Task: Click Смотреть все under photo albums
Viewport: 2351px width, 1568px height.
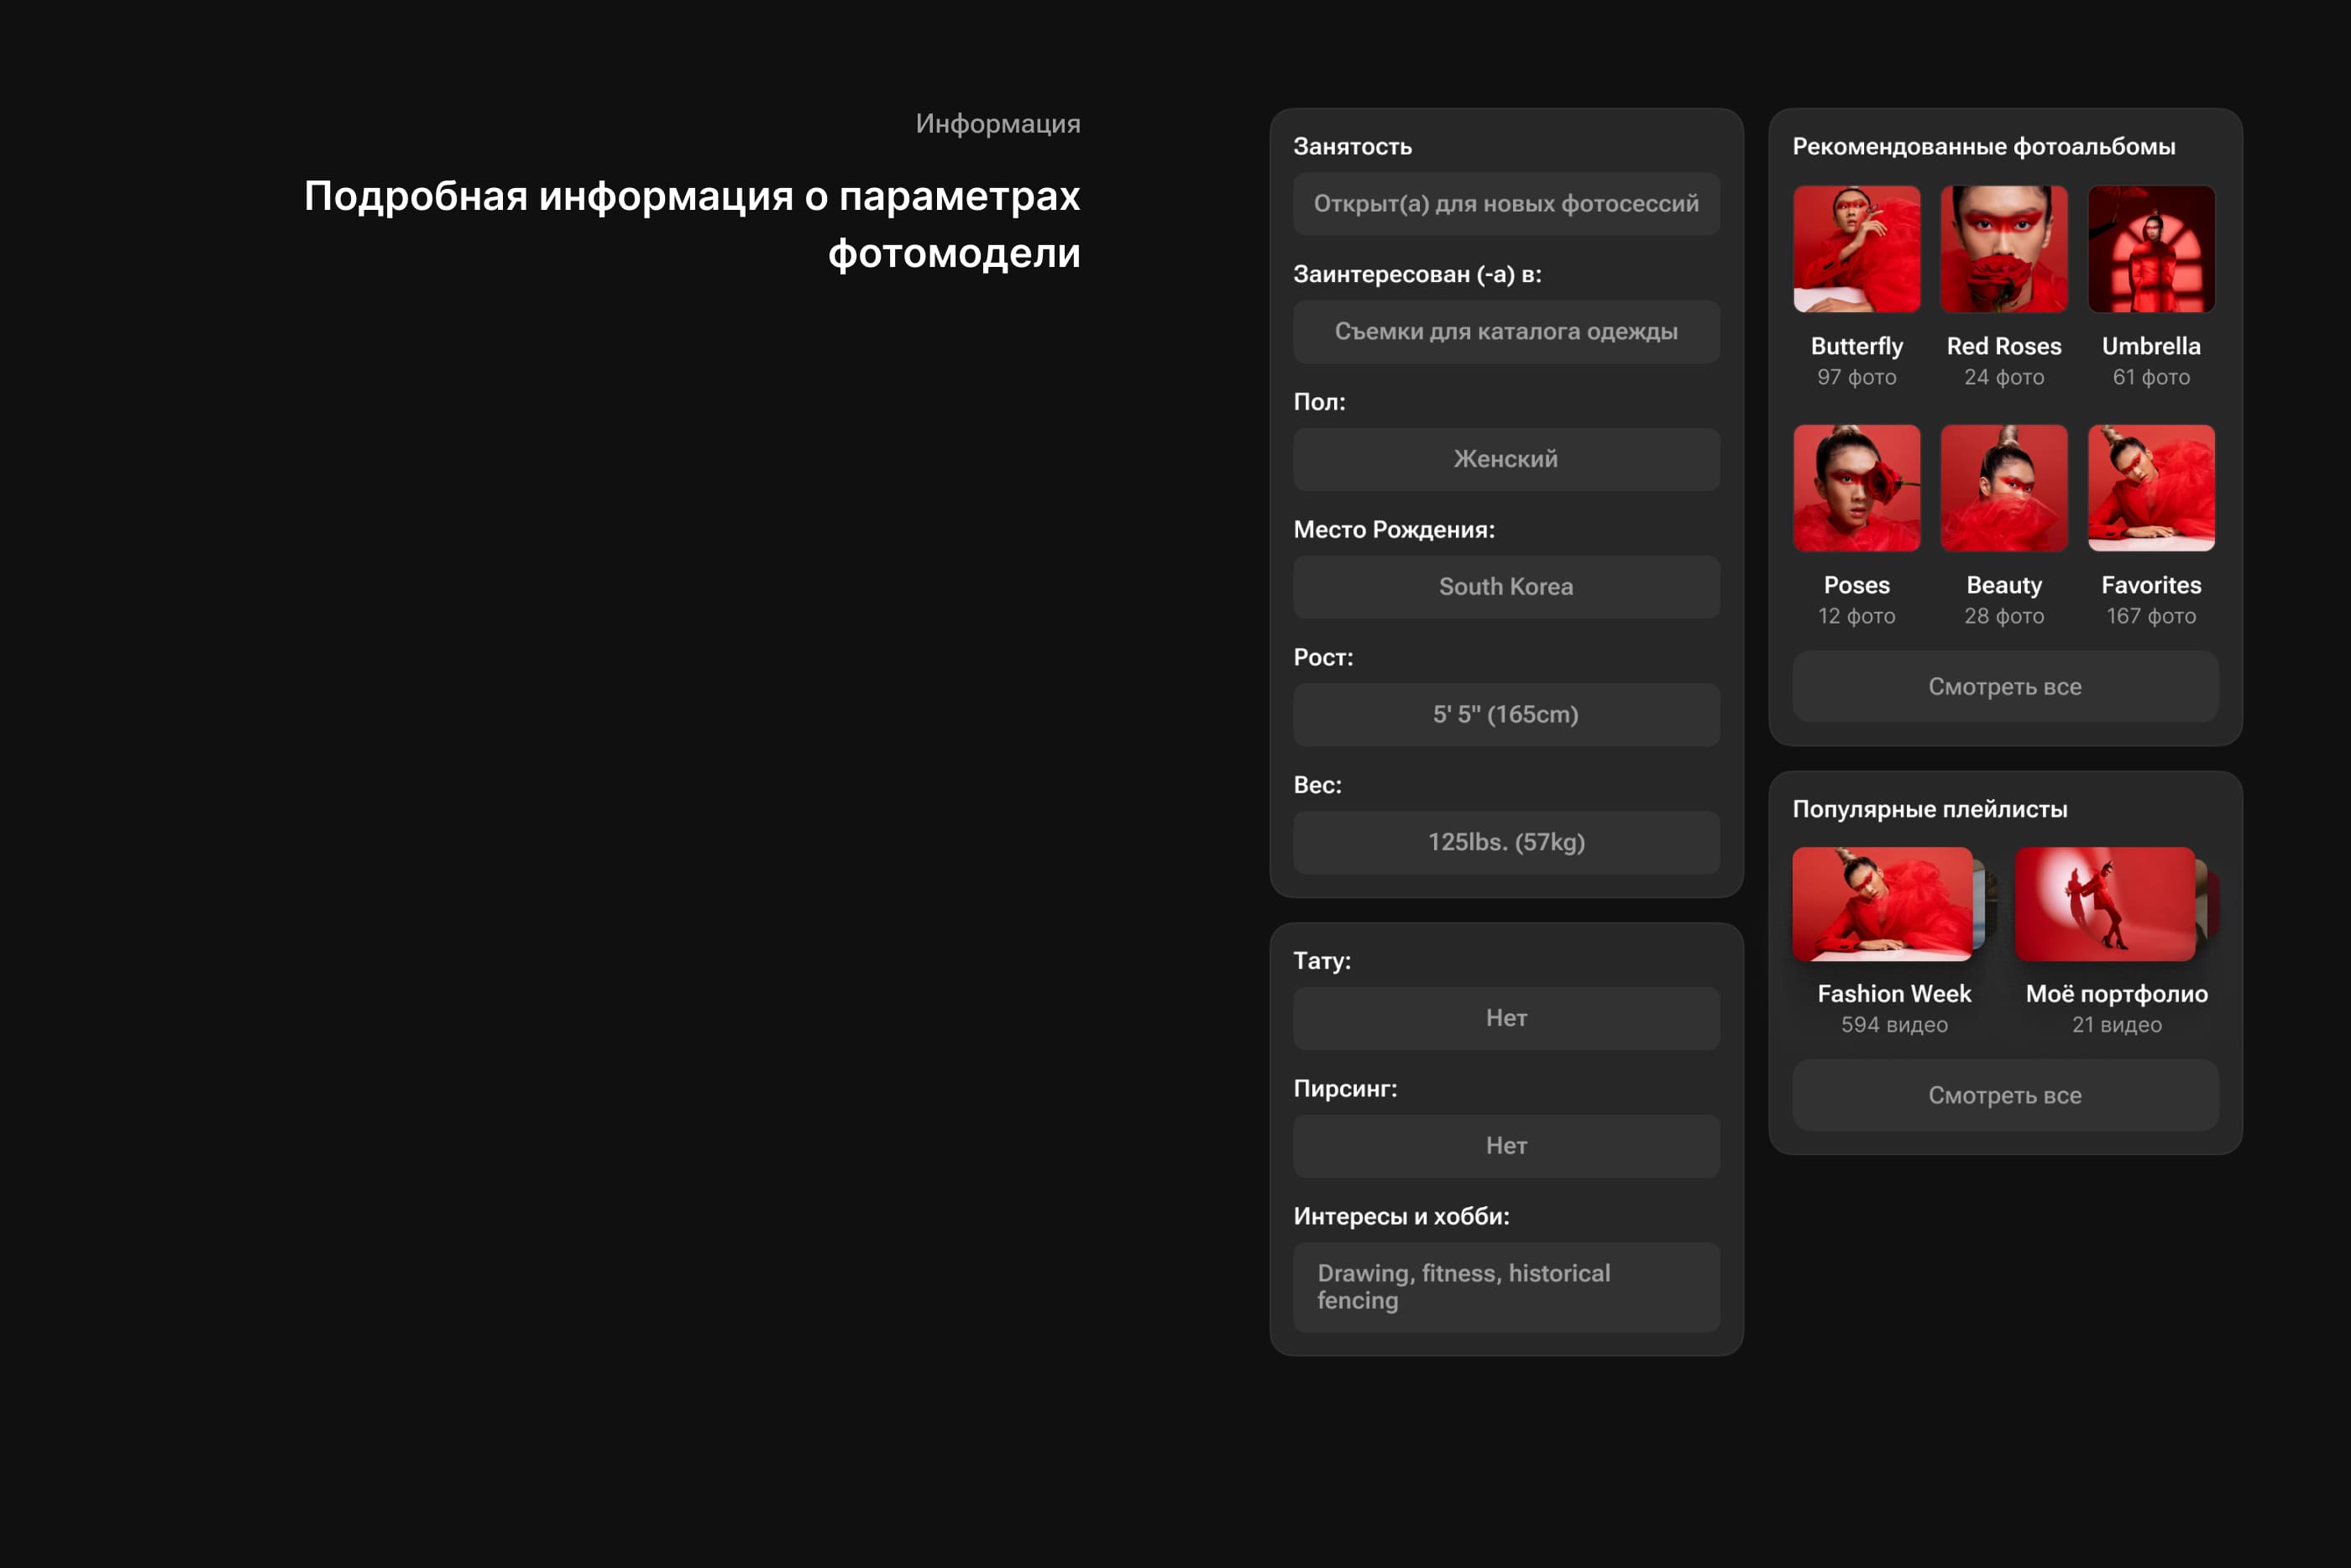Action: tap(2005, 687)
